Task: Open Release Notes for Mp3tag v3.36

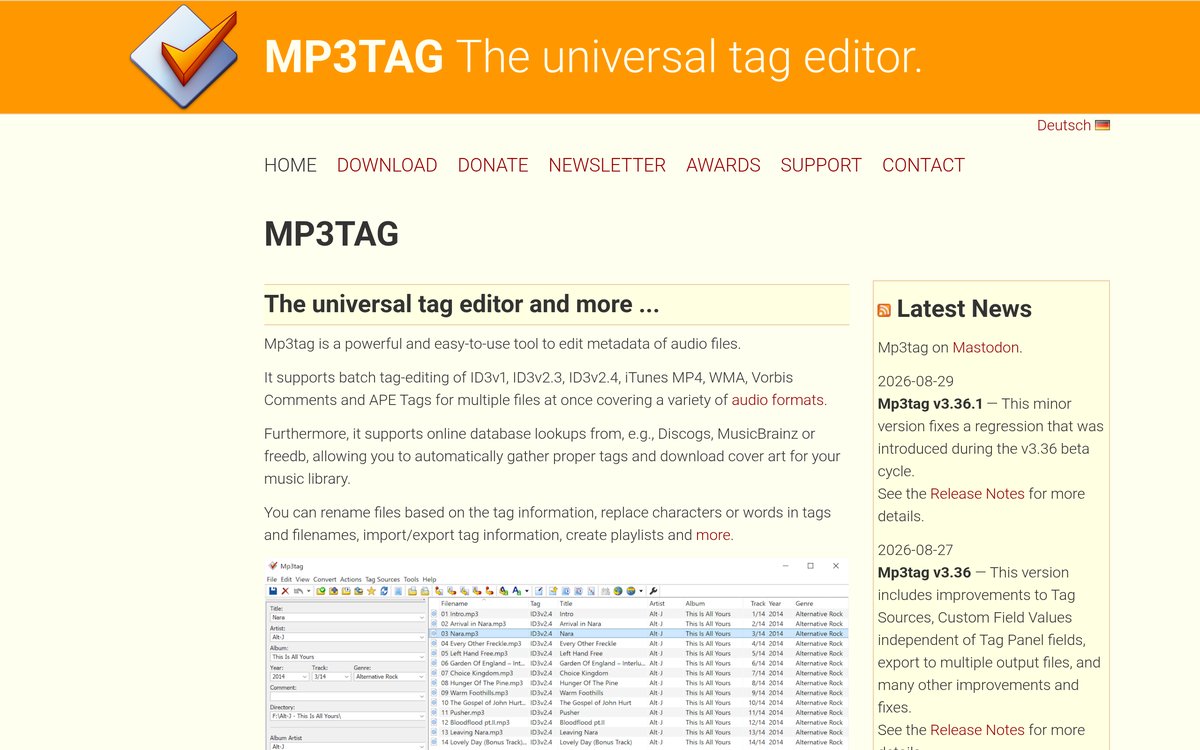Action: [x=977, y=730]
